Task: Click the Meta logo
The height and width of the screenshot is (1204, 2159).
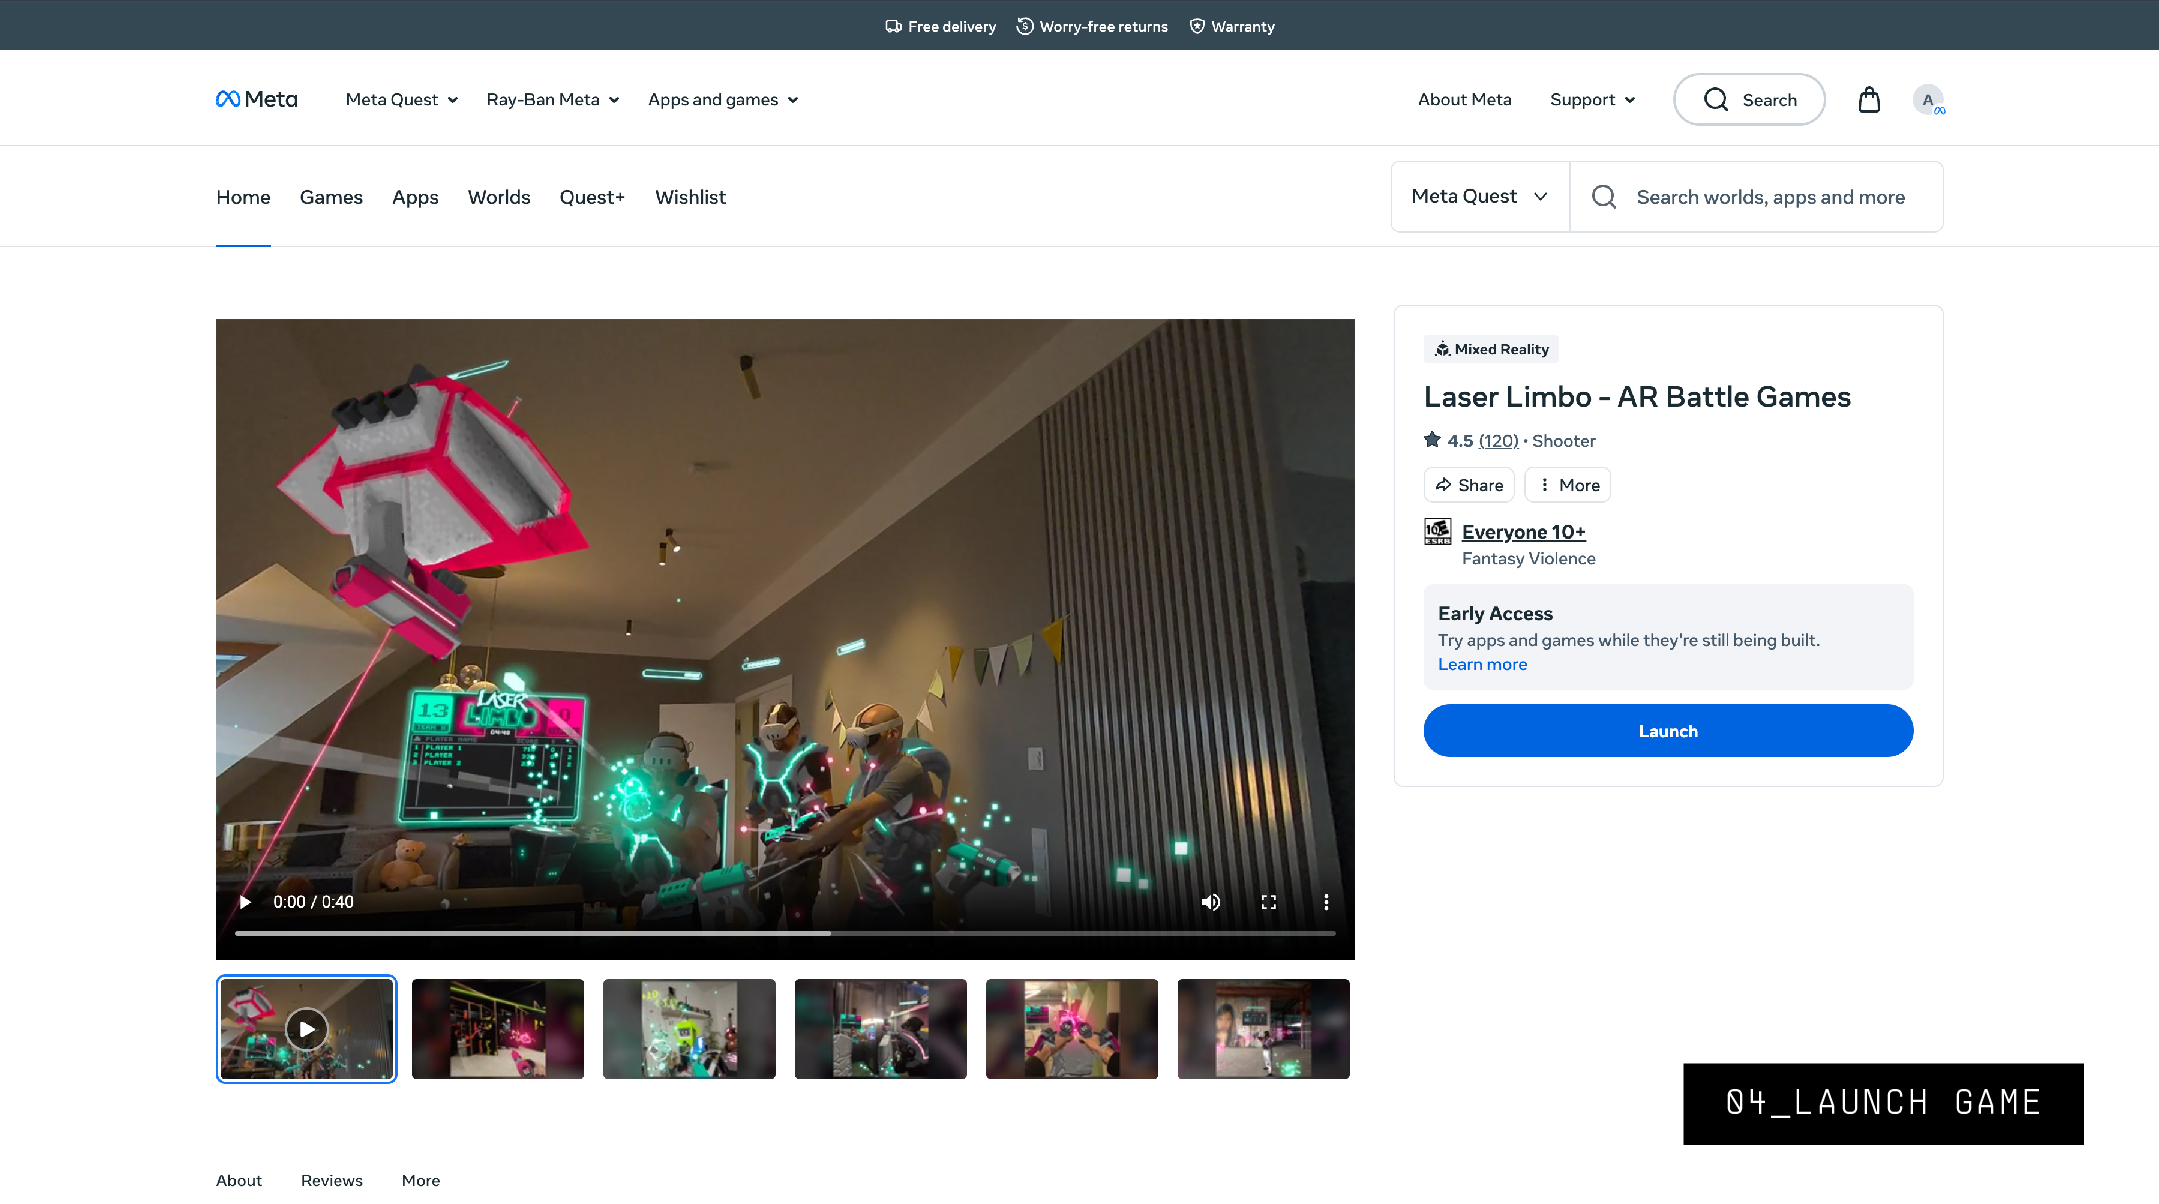Action: click(257, 99)
